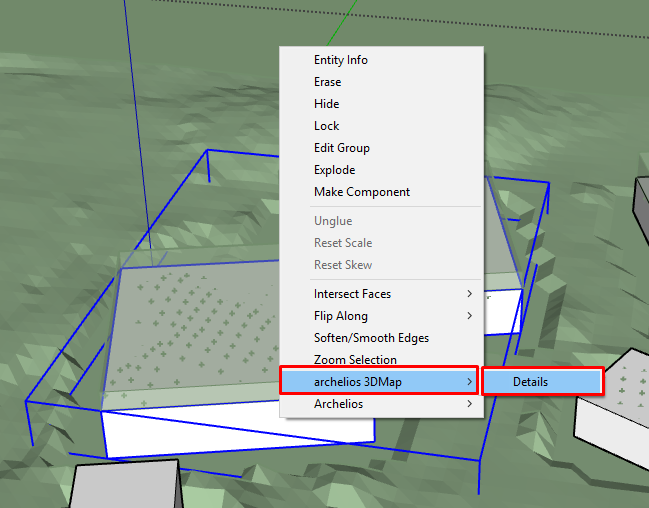
Task: Click Make Component
Action: click(x=381, y=192)
